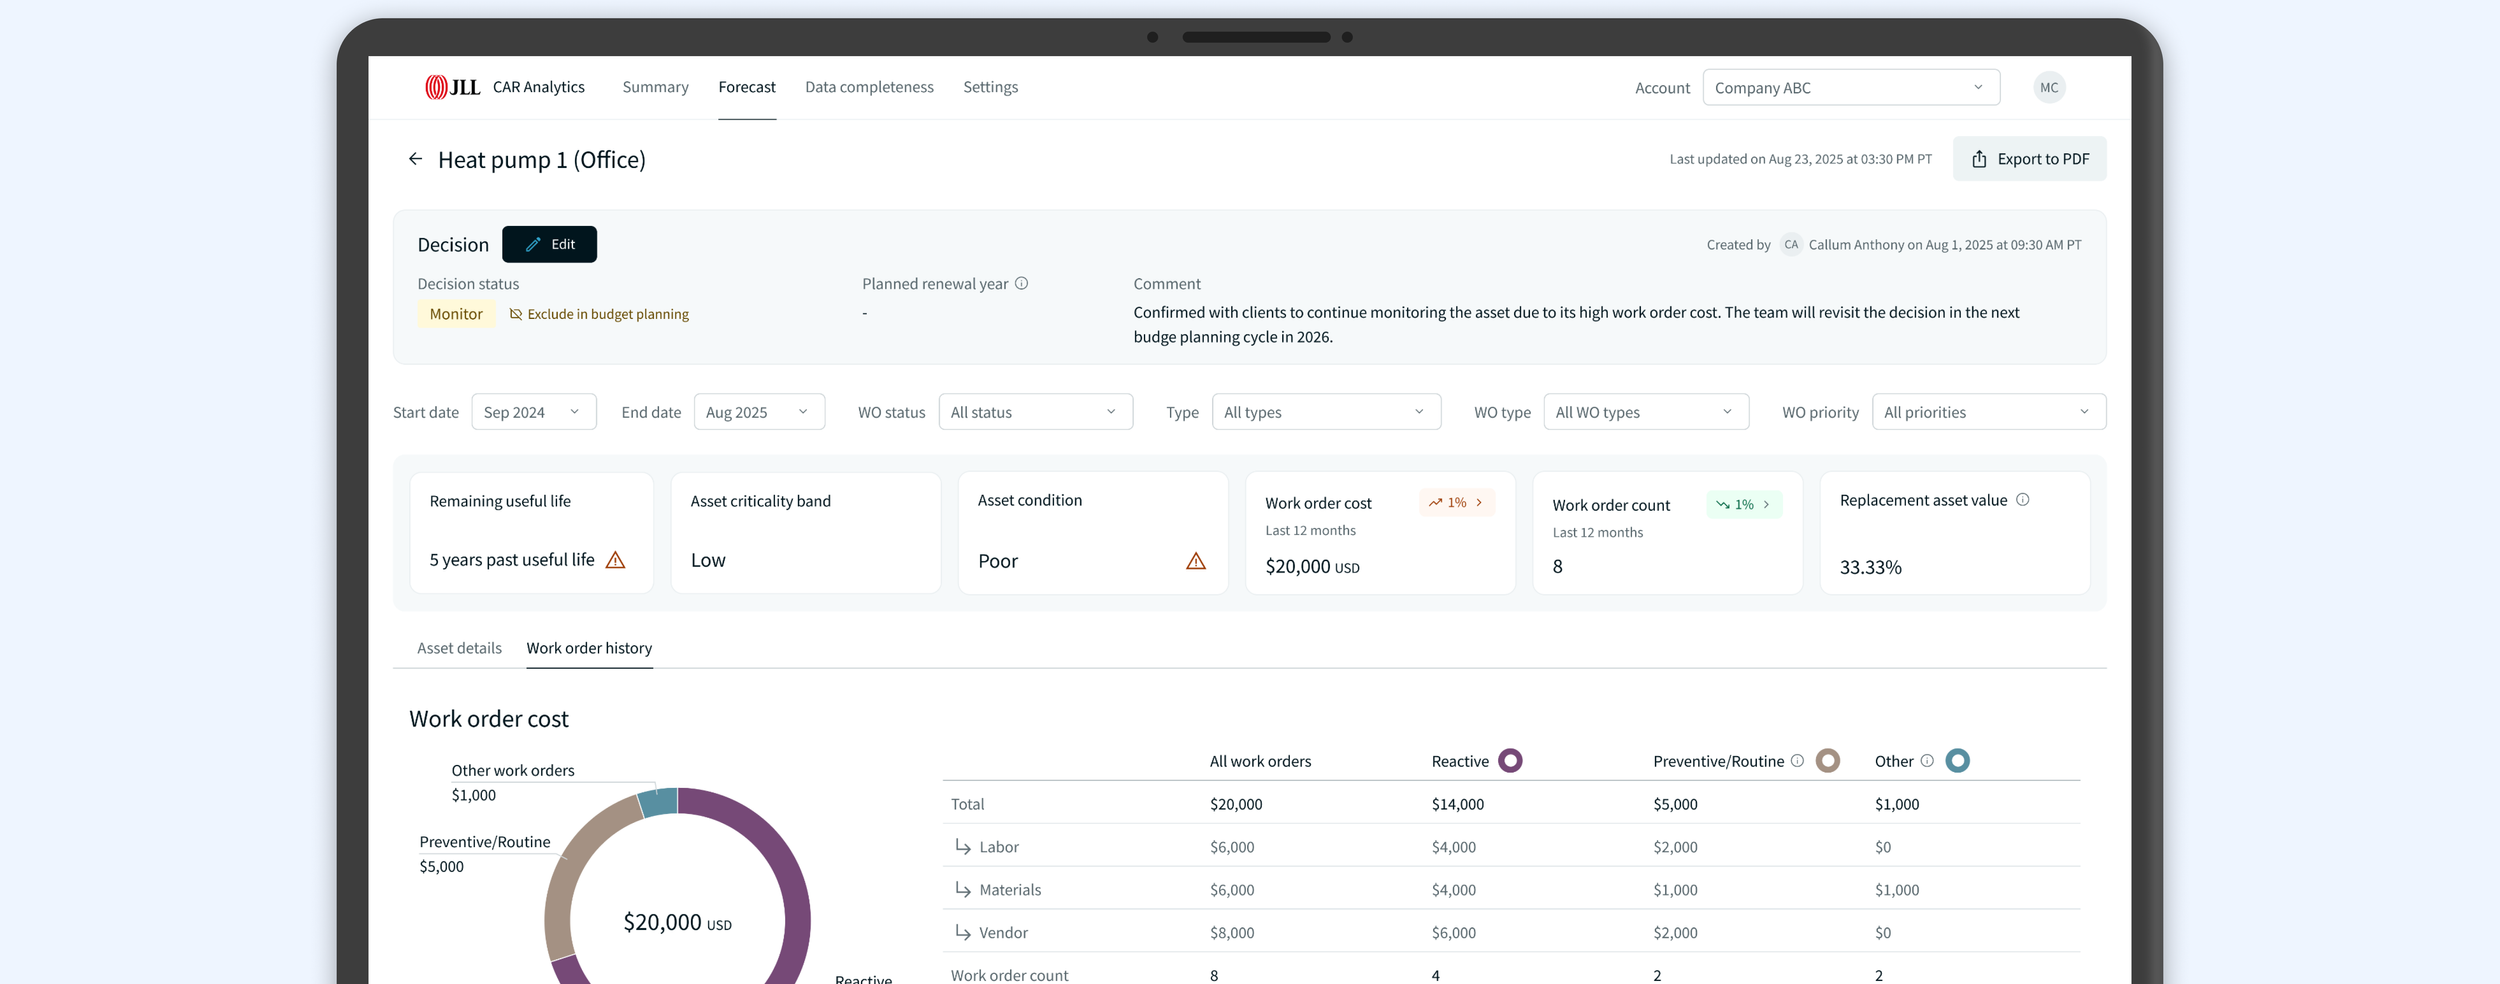The width and height of the screenshot is (2500, 984).
Task: Open the Type All types dropdown
Action: tap(1326, 412)
